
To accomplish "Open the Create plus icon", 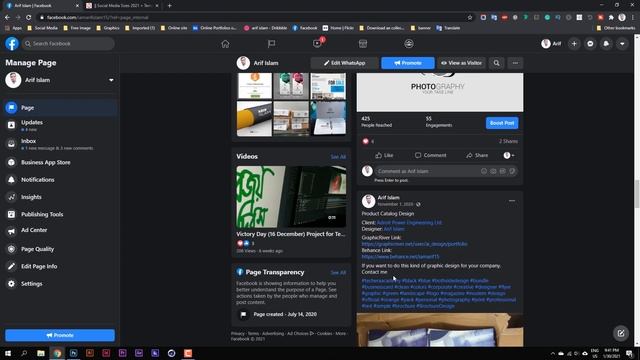I will pyautogui.click(x=574, y=44).
